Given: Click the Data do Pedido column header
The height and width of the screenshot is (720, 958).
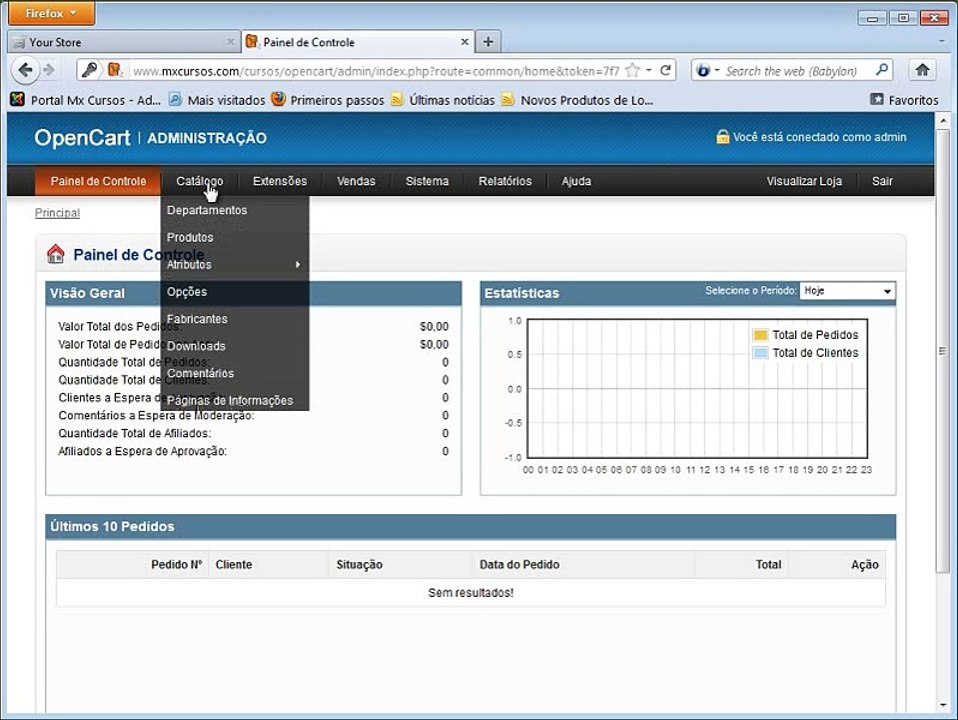Looking at the screenshot, I should (x=519, y=564).
